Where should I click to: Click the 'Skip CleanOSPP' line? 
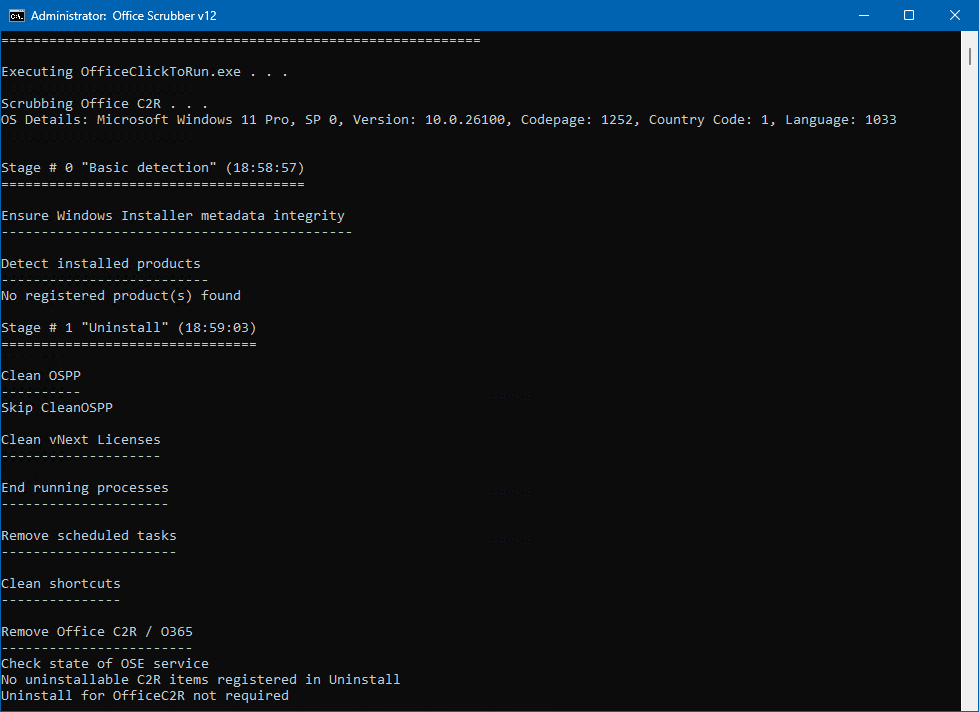[x=57, y=408]
